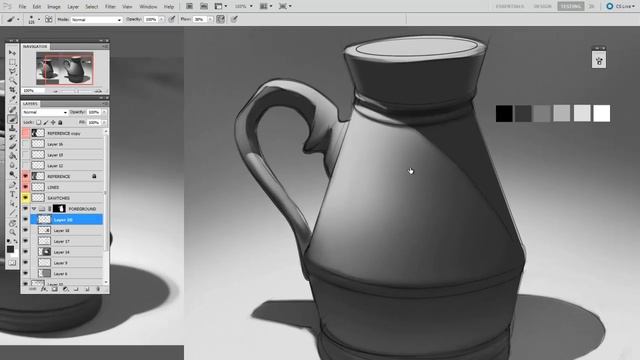Toggle visibility of the selected blue layer
This screenshot has height=360, width=640.
point(26,220)
